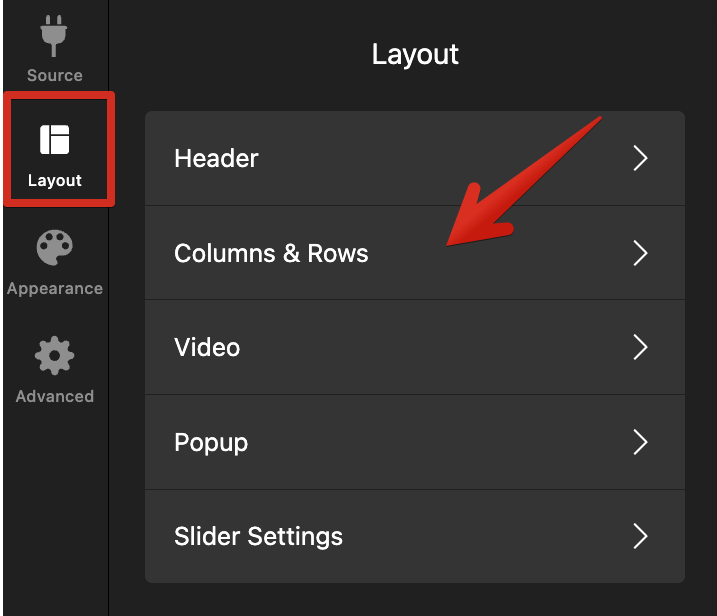Expand the Video chevron arrow
This screenshot has height=616, width=717.
click(x=640, y=347)
